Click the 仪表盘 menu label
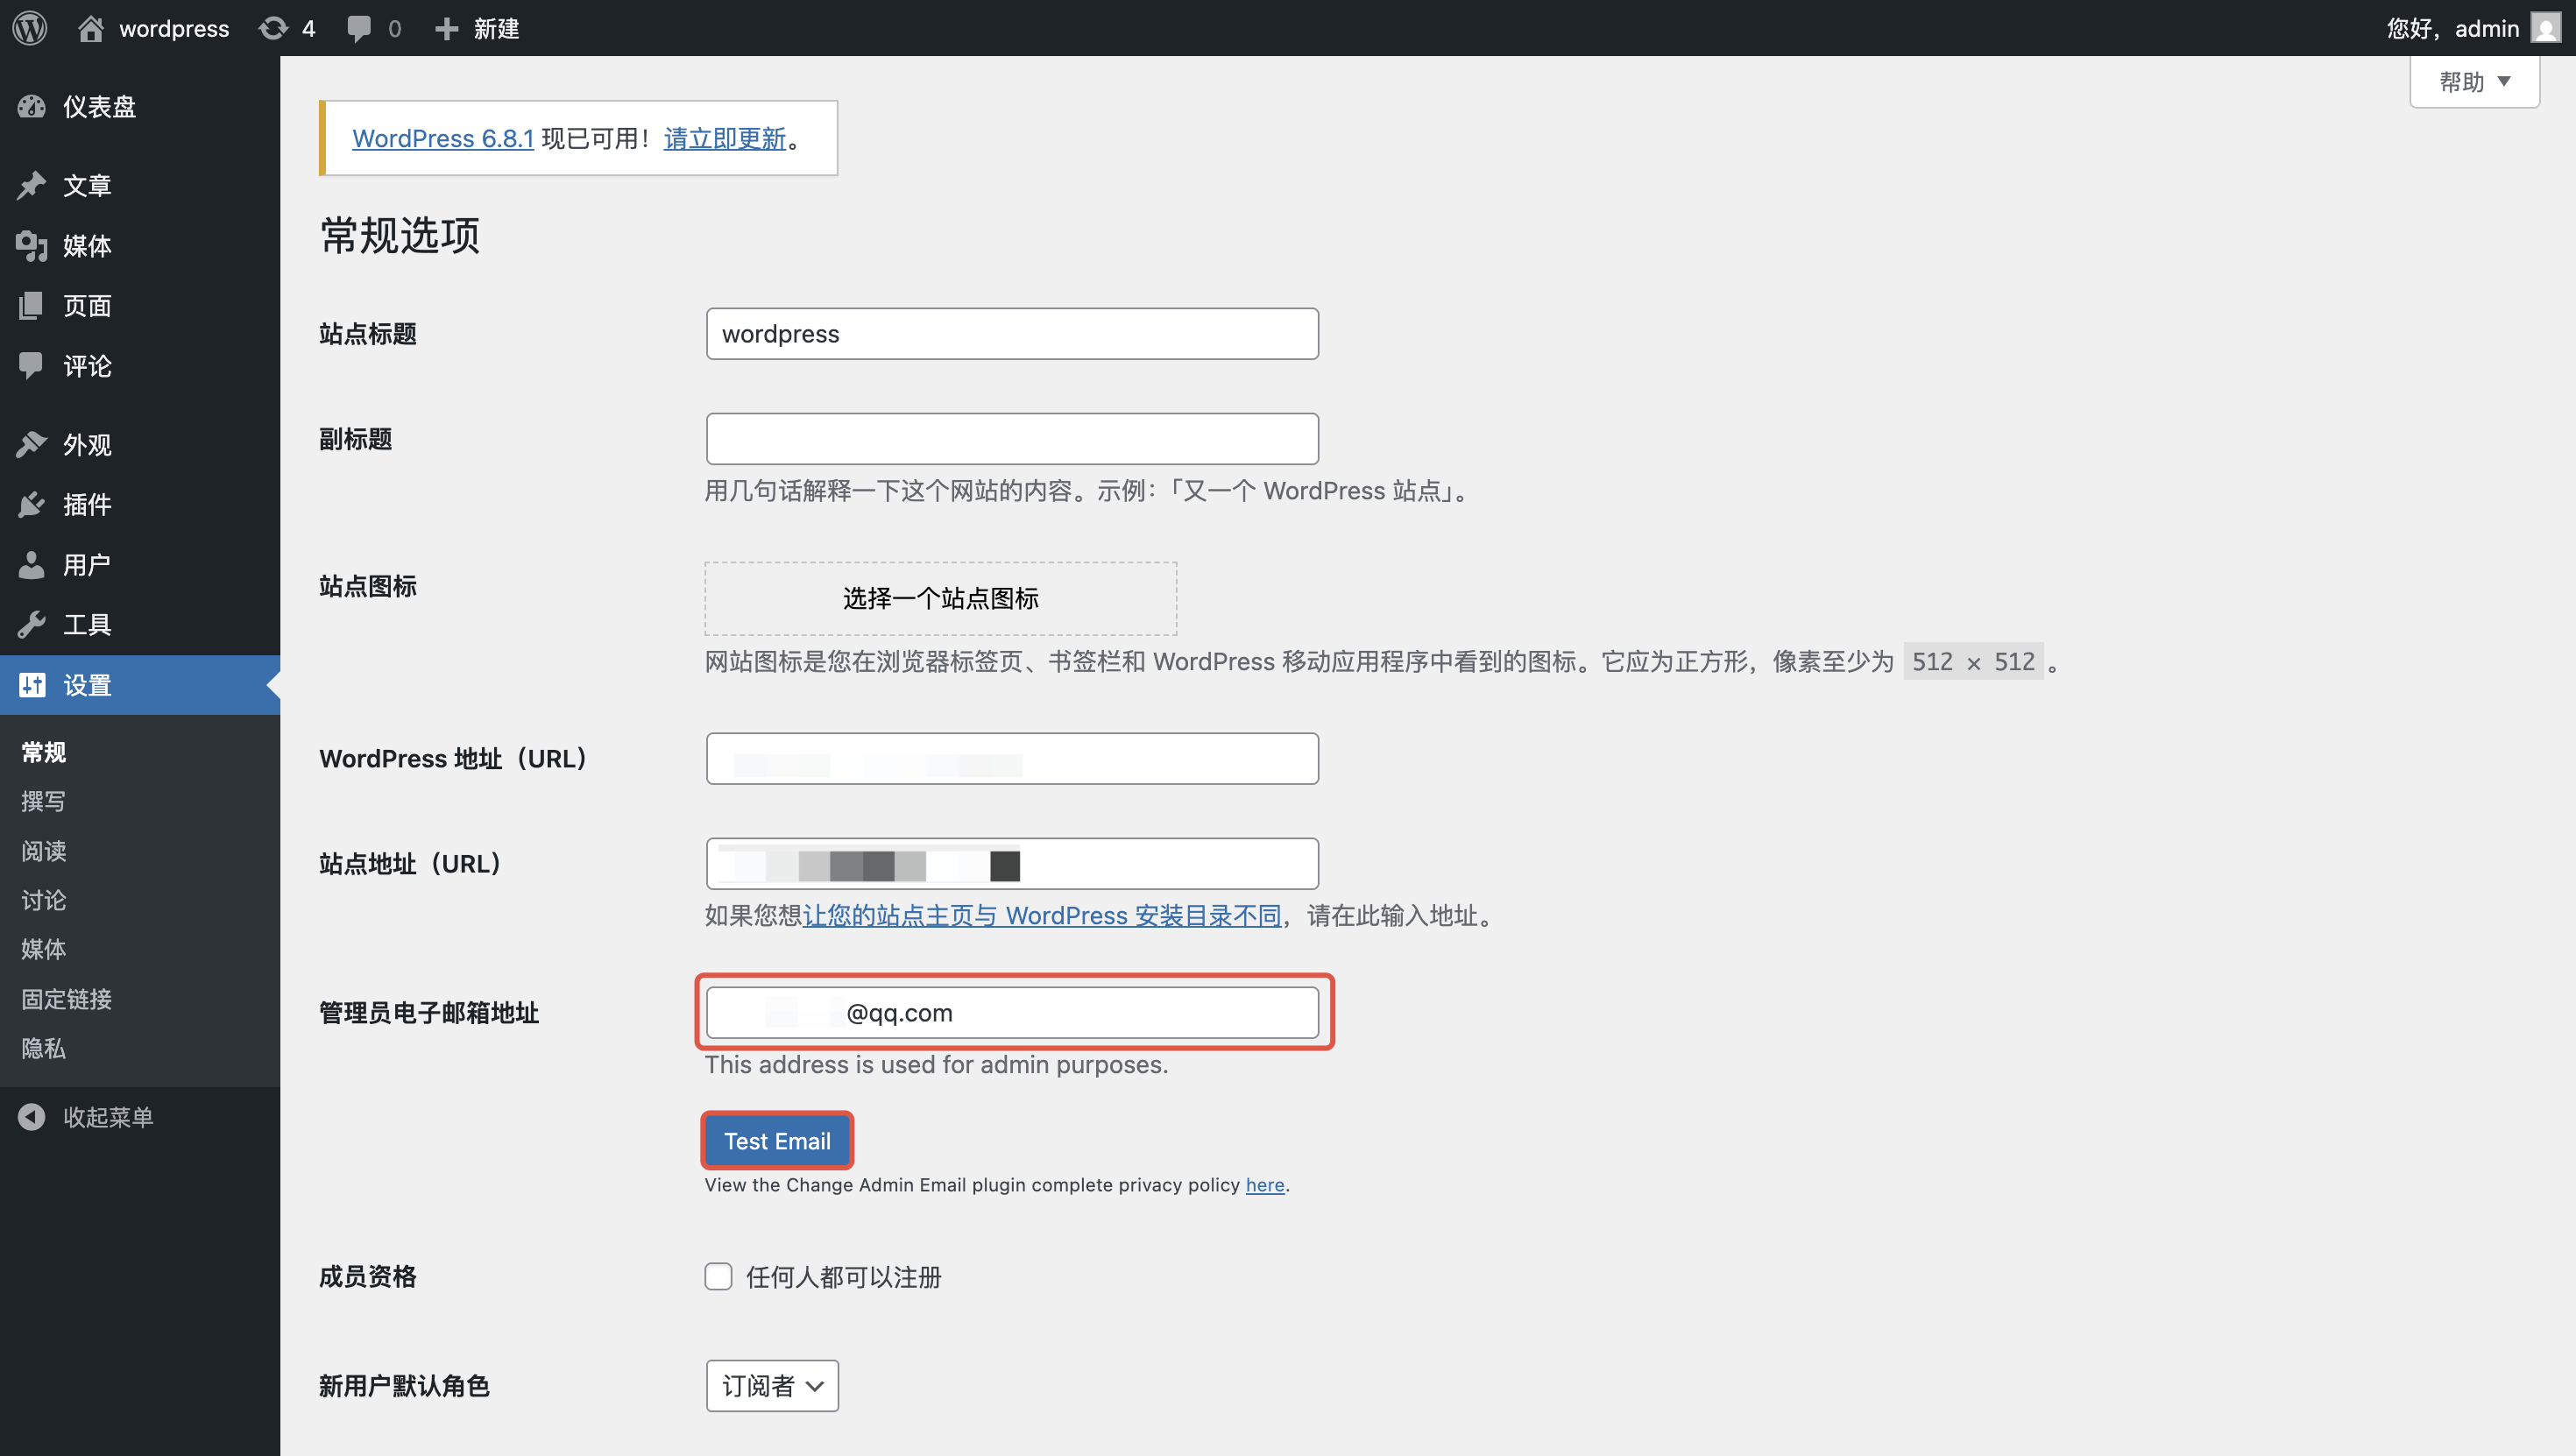The height and width of the screenshot is (1456, 2576). [x=99, y=106]
